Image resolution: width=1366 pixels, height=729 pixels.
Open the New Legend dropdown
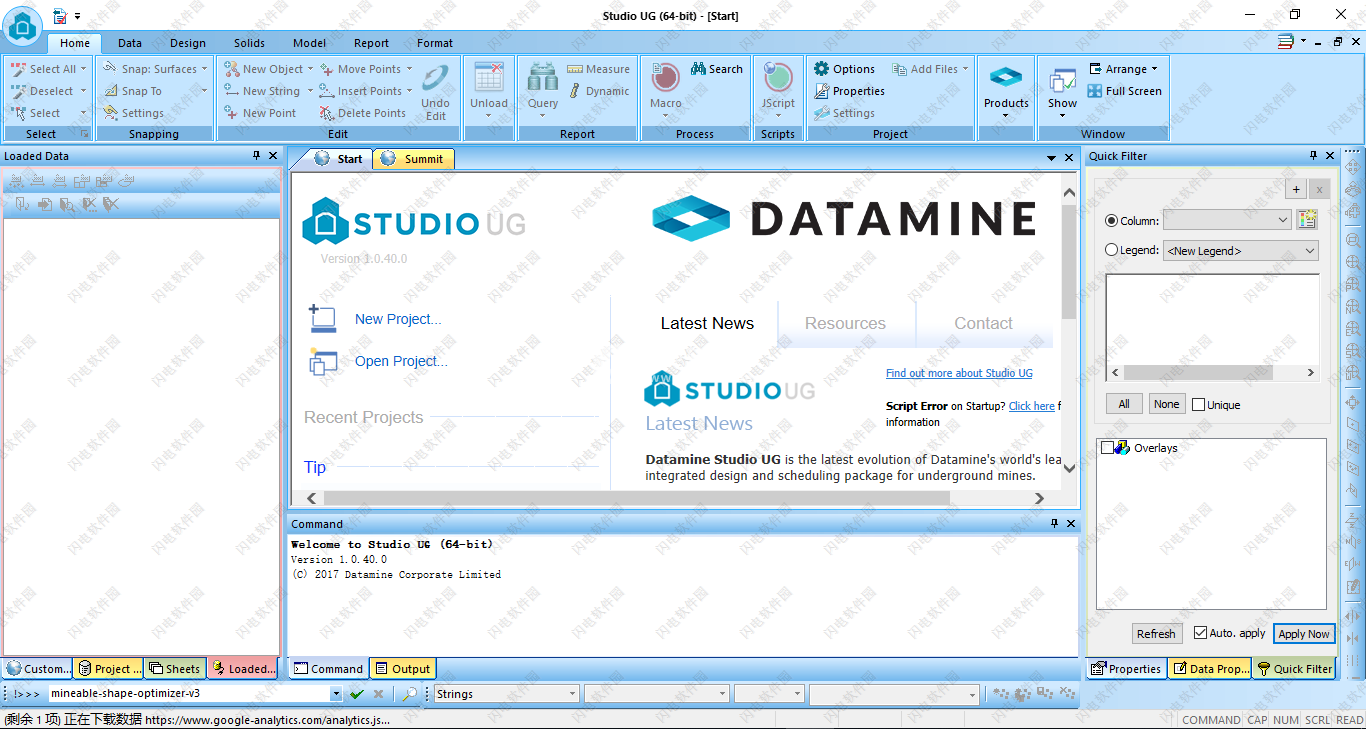[x=1241, y=250]
